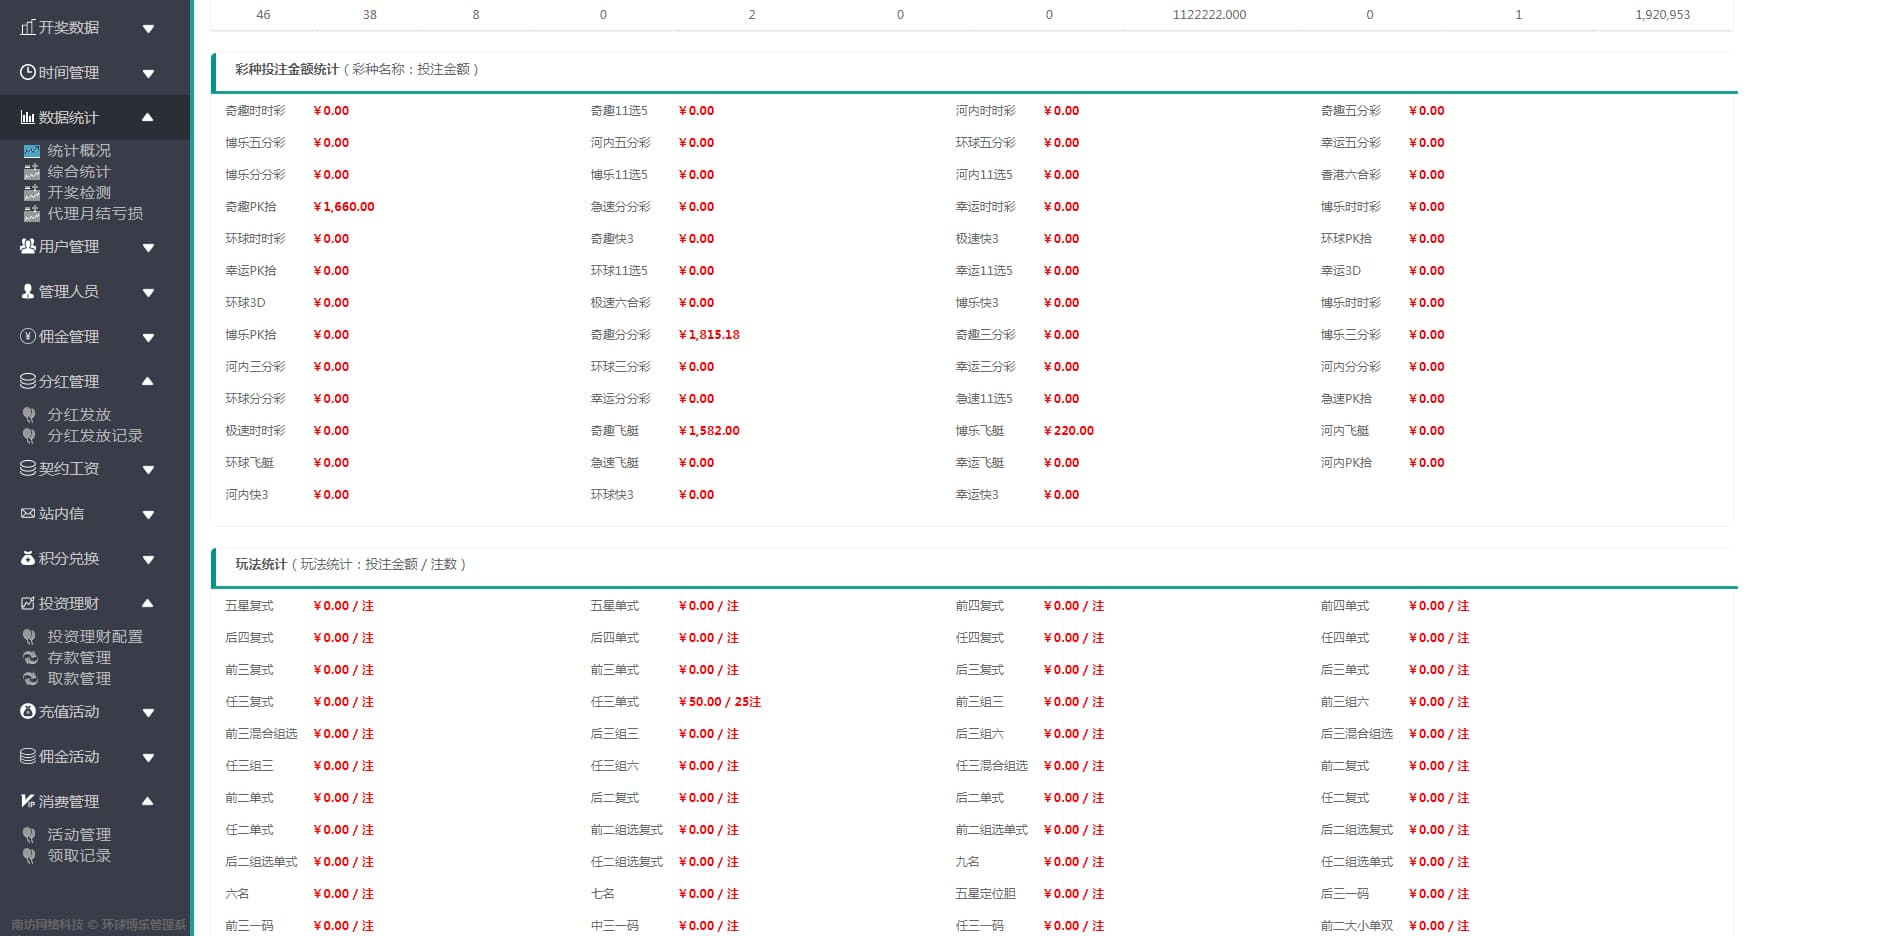Expand the 开奖数据 menu arrow
1900x936 pixels.
point(148,28)
